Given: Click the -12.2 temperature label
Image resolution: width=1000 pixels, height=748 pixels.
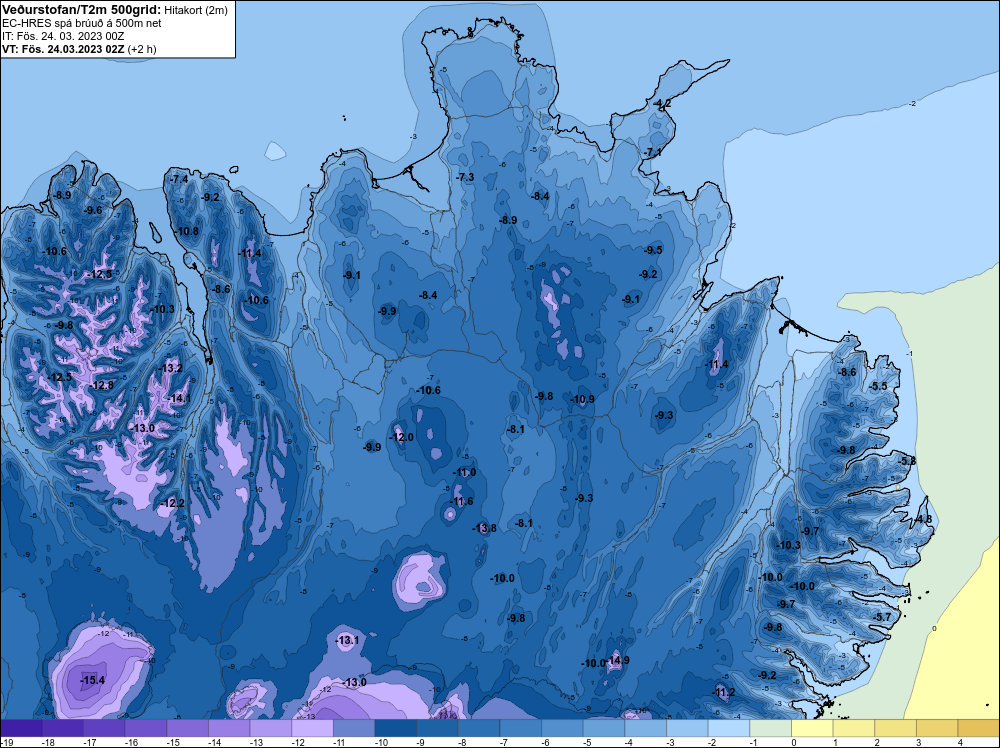Looking at the screenshot, I should (x=172, y=503).
